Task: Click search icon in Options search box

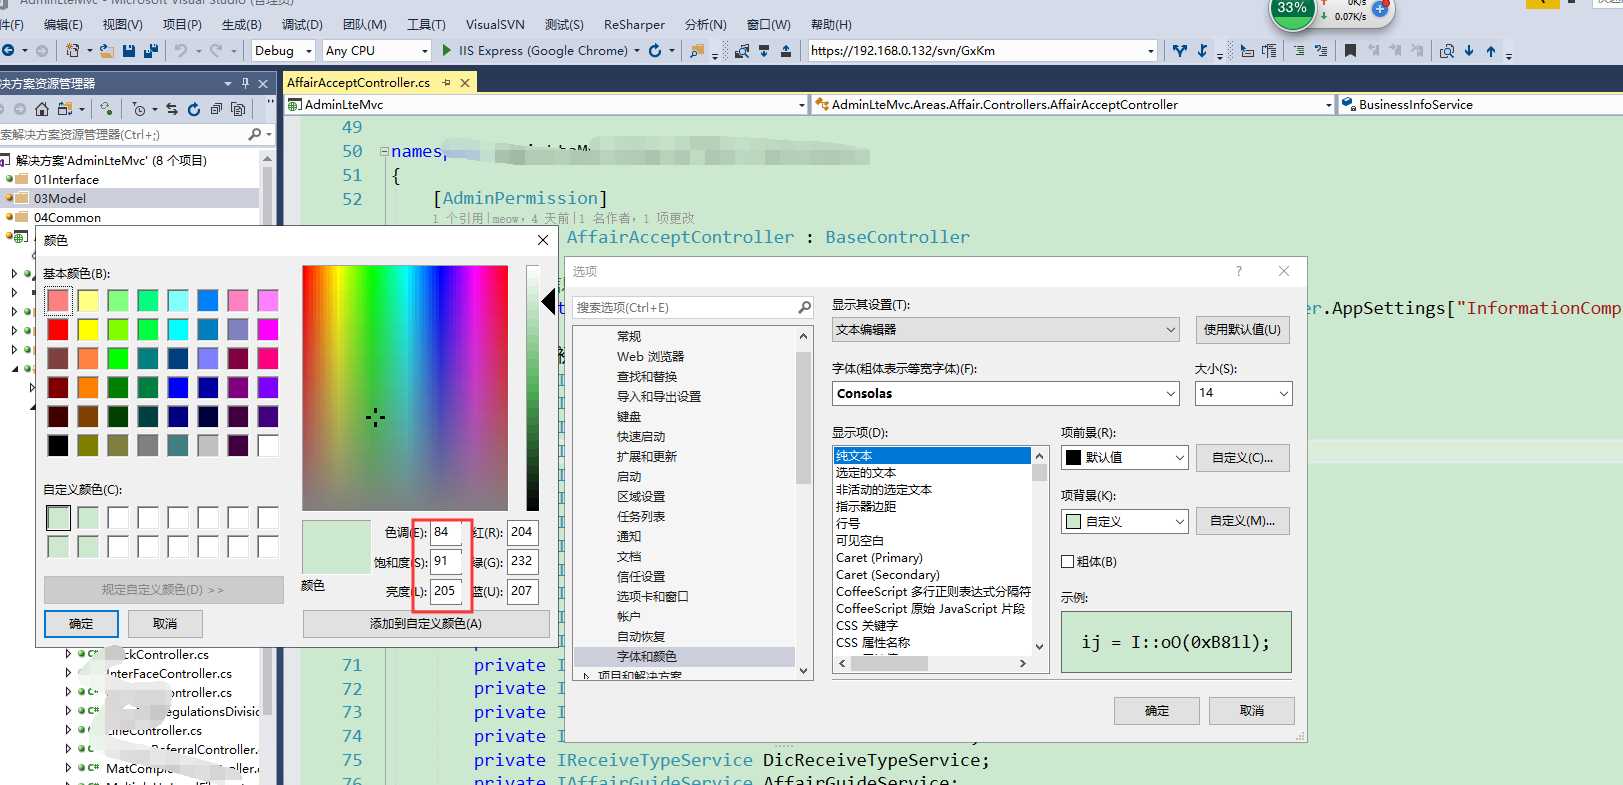Action: point(804,307)
